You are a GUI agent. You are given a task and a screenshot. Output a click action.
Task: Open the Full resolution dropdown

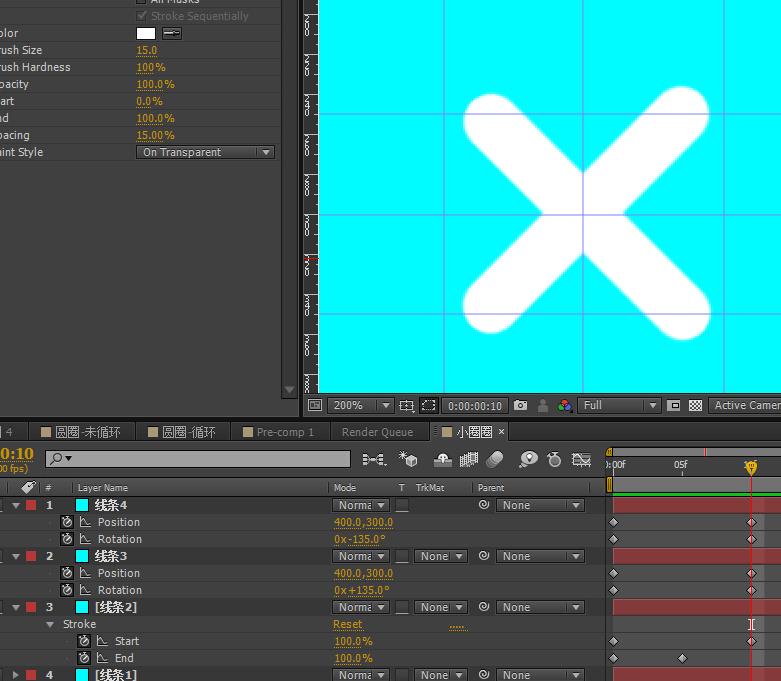tap(619, 406)
